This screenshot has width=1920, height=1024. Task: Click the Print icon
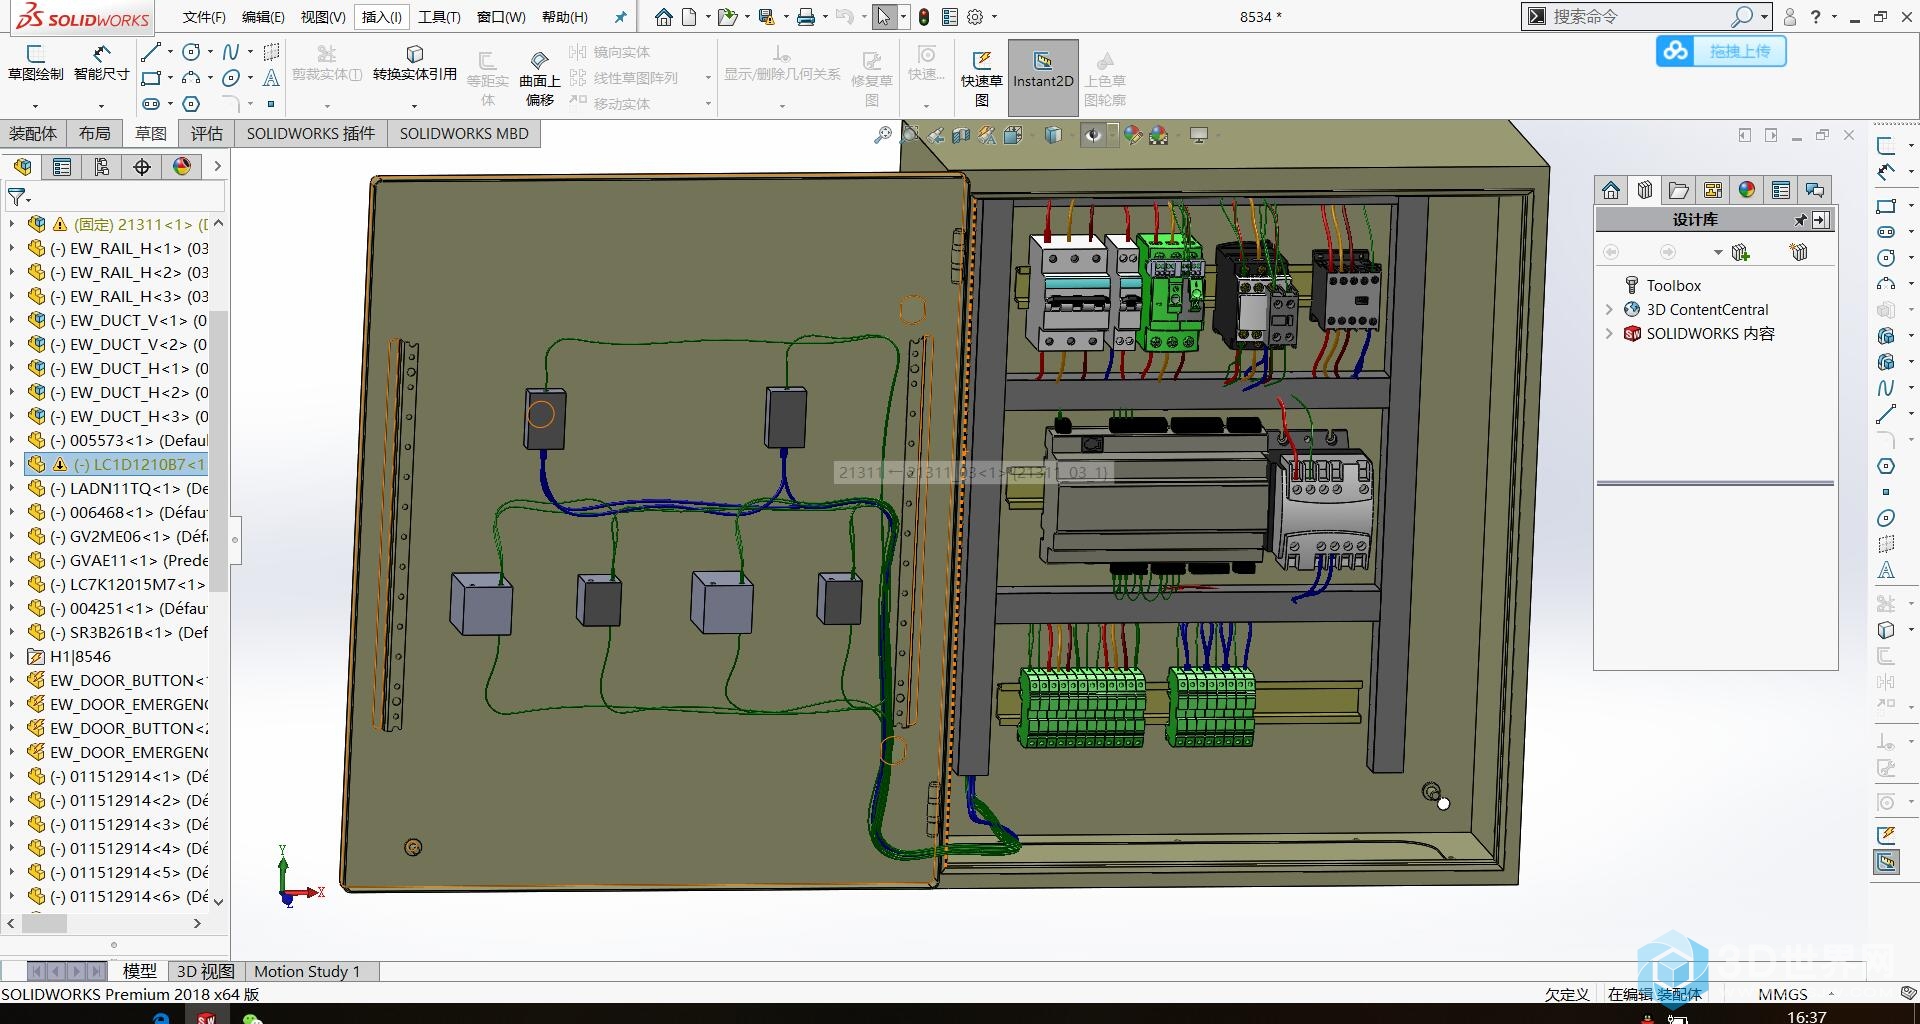click(805, 17)
